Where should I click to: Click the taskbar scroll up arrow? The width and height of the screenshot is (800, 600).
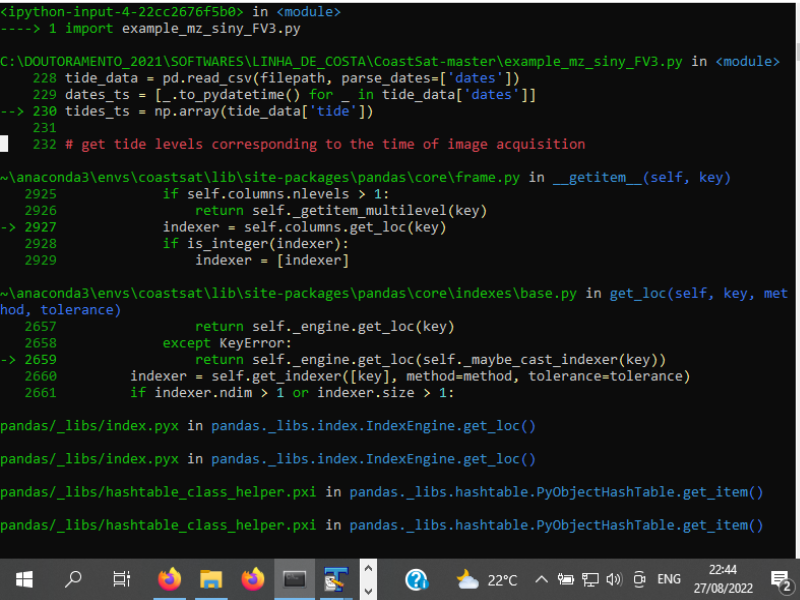coord(368,567)
